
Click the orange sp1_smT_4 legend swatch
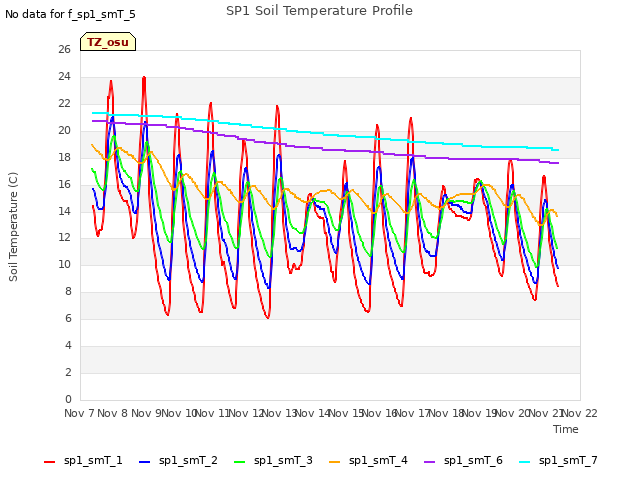click(x=334, y=462)
